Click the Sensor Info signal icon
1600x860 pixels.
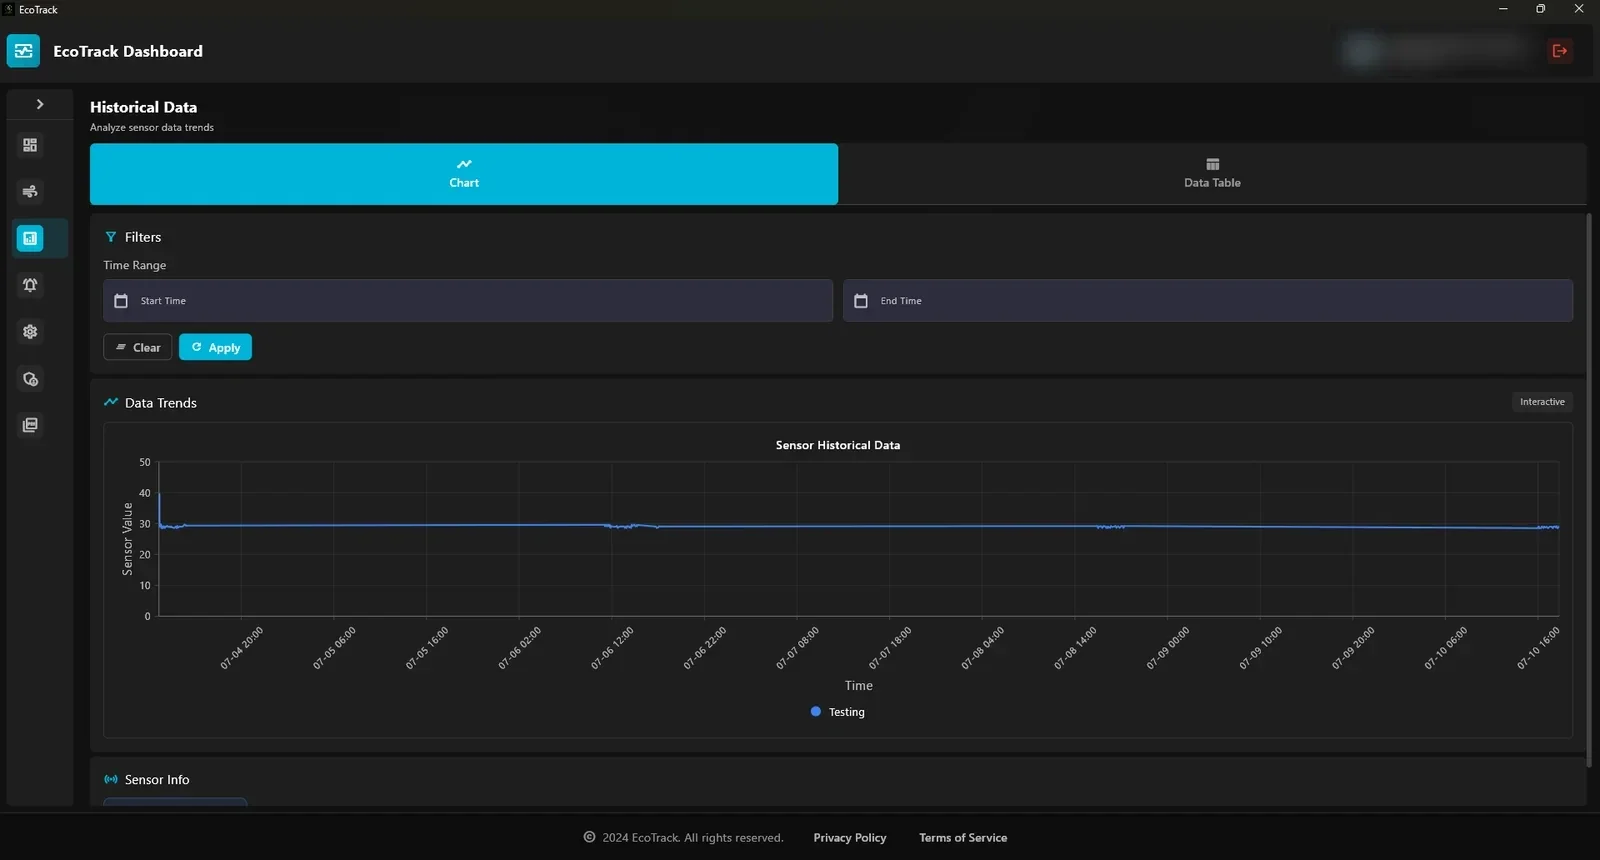coord(111,779)
